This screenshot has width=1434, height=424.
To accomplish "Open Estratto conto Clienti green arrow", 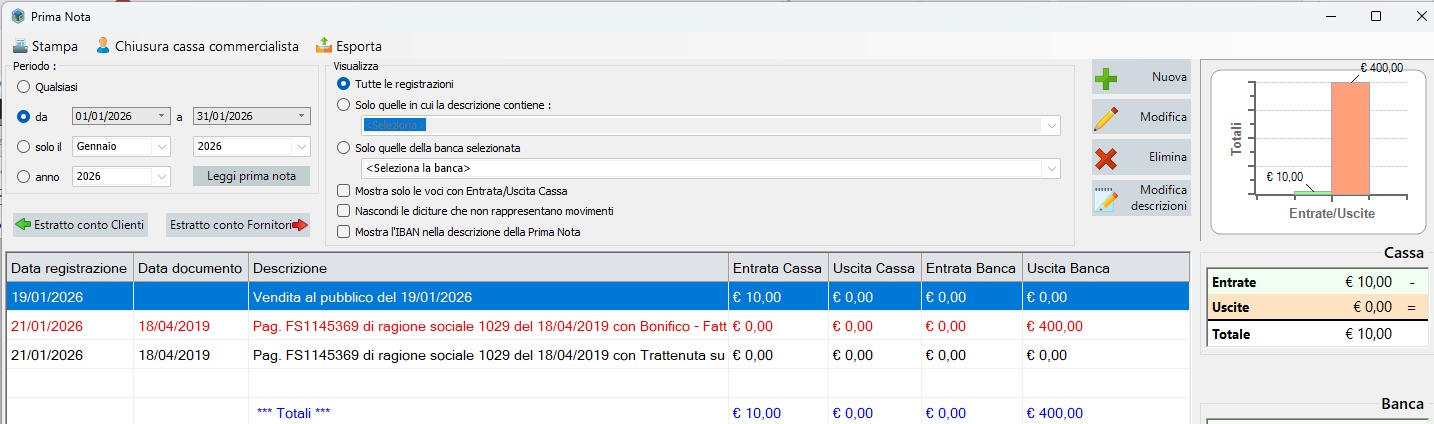I will pos(24,225).
